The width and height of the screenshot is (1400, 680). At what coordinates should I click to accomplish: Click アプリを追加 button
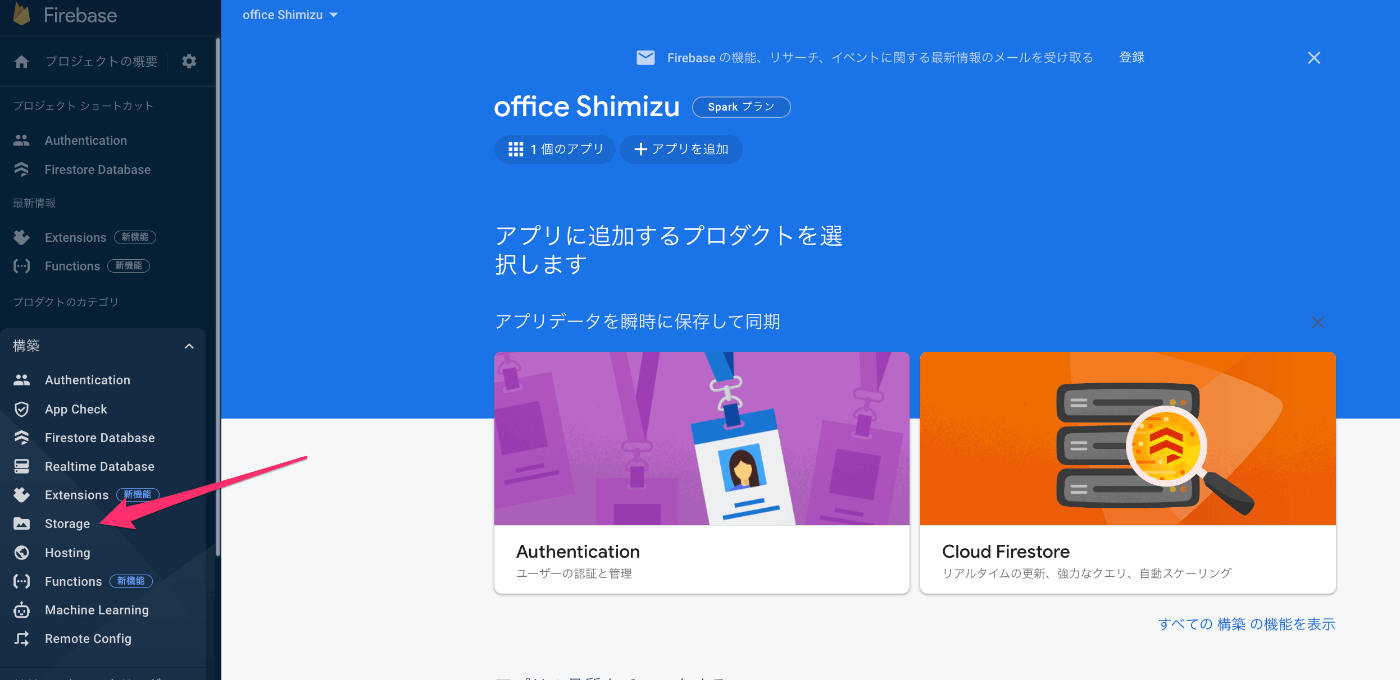[x=681, y=149]
